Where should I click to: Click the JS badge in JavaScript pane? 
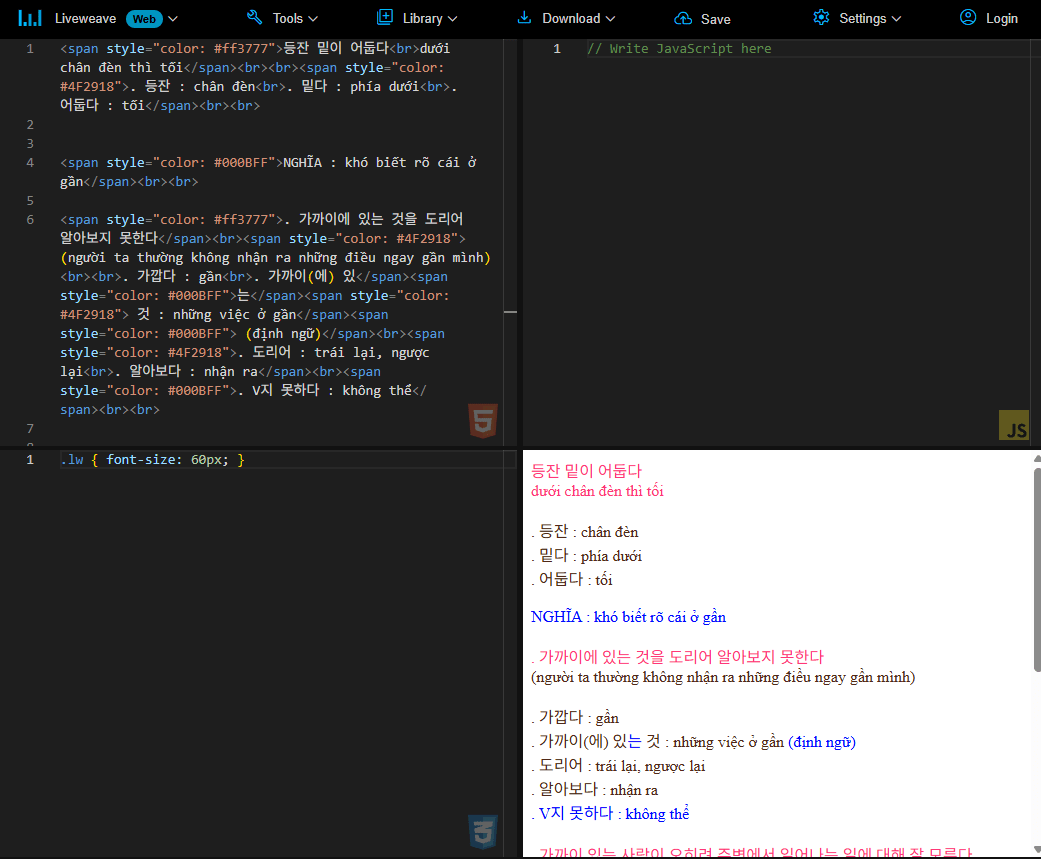coord(1014,425)
